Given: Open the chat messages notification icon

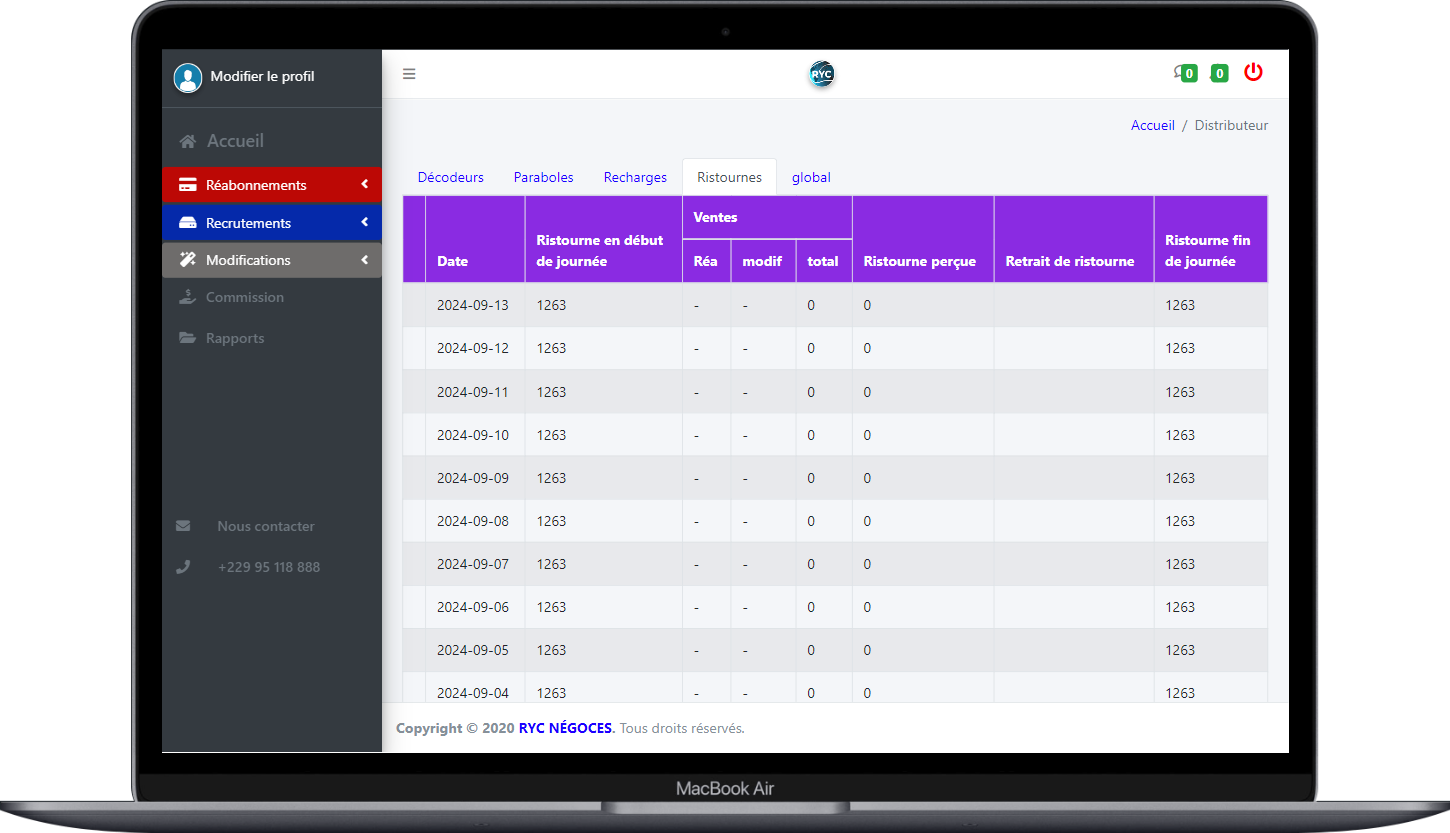Looking at the screenshot, I should pyautogui.click(x=1183, y=73).
